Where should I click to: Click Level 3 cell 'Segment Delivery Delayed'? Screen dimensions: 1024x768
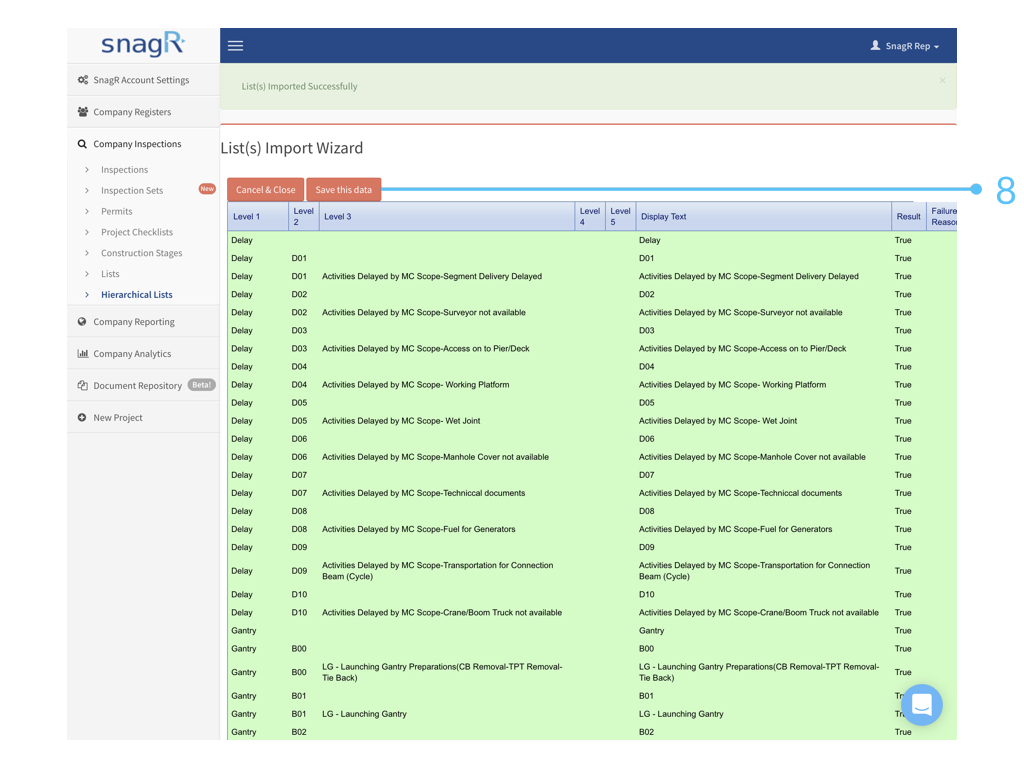click(432, 276)
